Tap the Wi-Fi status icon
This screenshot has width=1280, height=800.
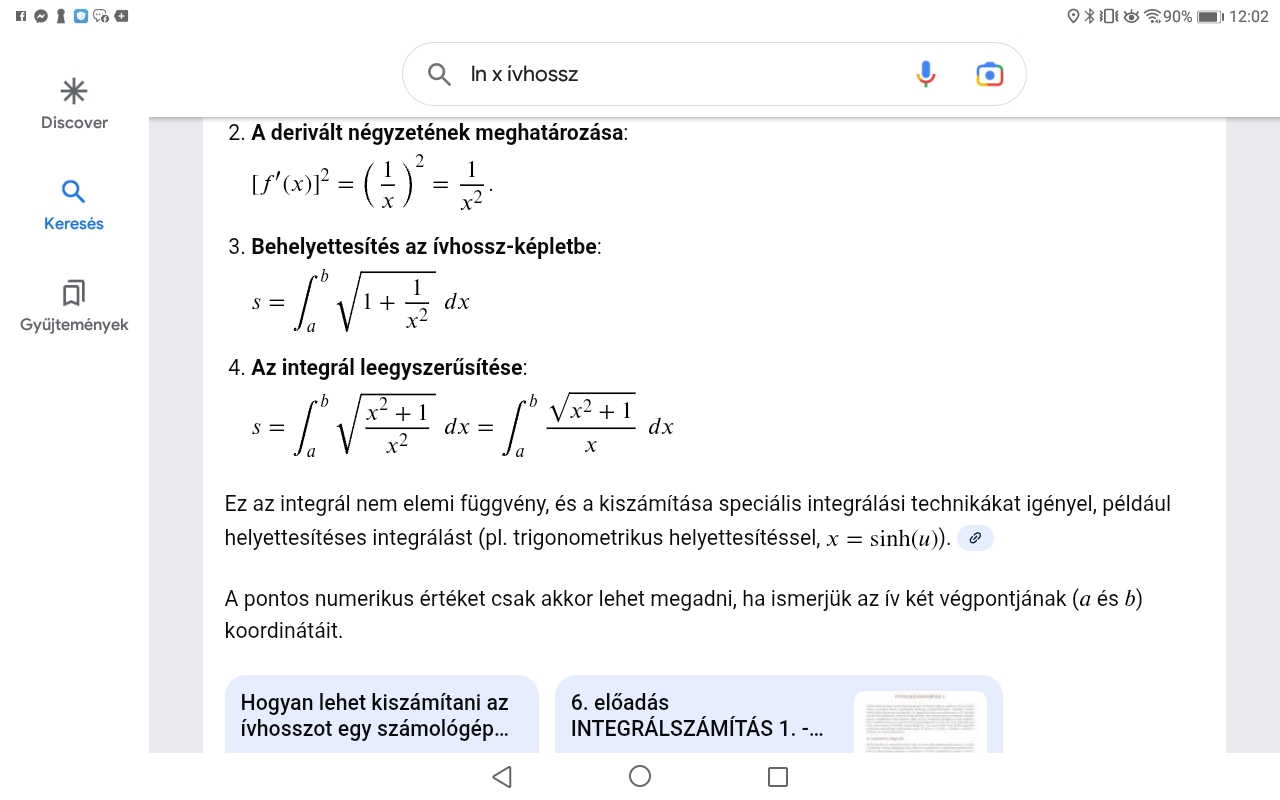(1153, 16)
